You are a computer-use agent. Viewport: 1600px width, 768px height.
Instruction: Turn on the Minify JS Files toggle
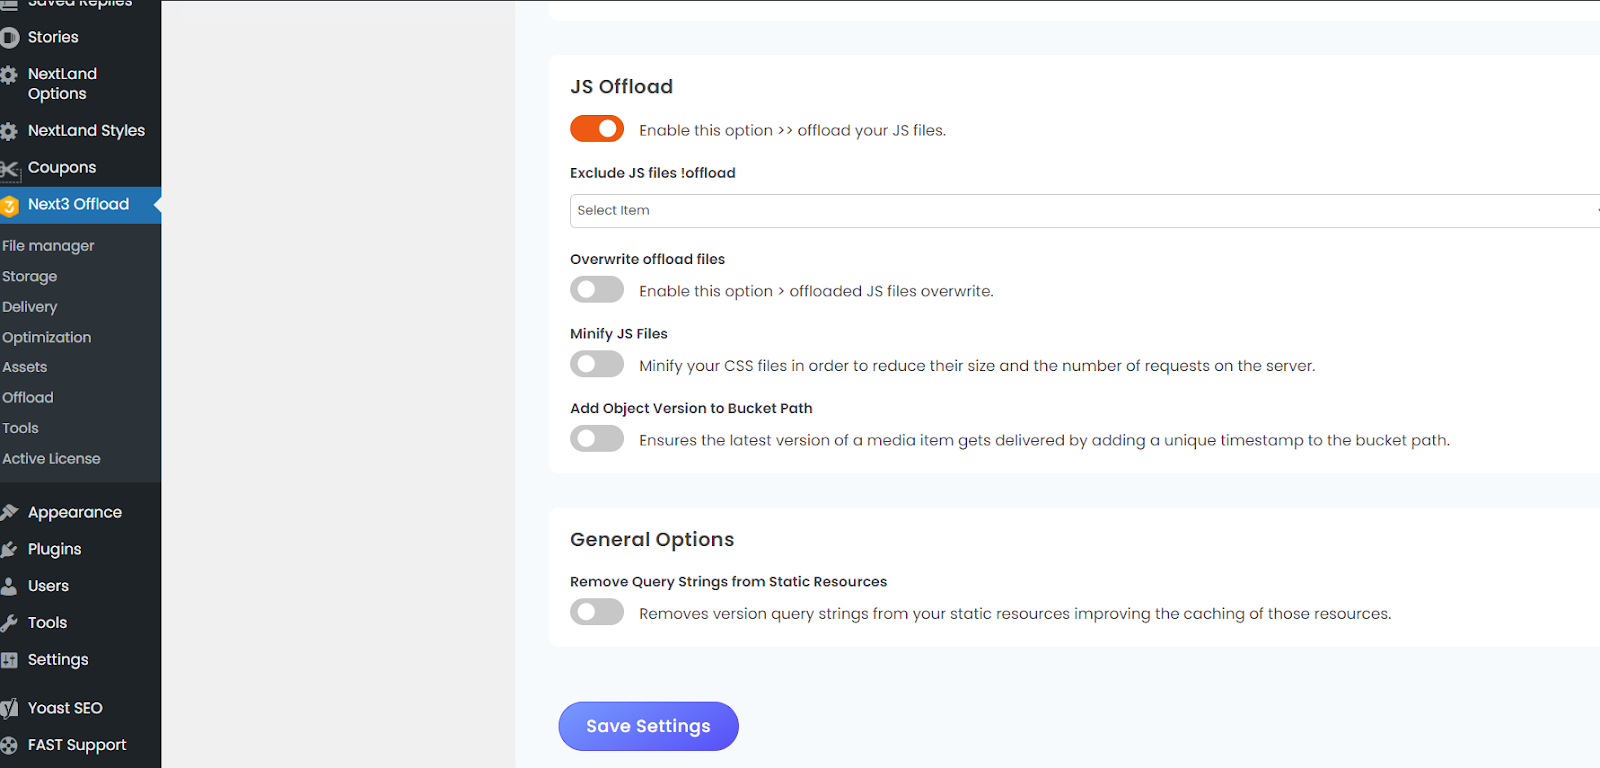click(597, 364)
